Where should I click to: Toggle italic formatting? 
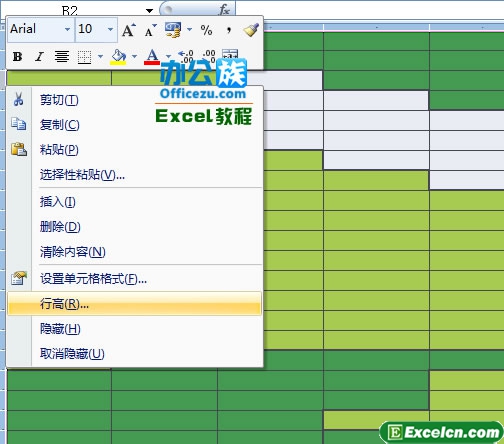(39, 57)
